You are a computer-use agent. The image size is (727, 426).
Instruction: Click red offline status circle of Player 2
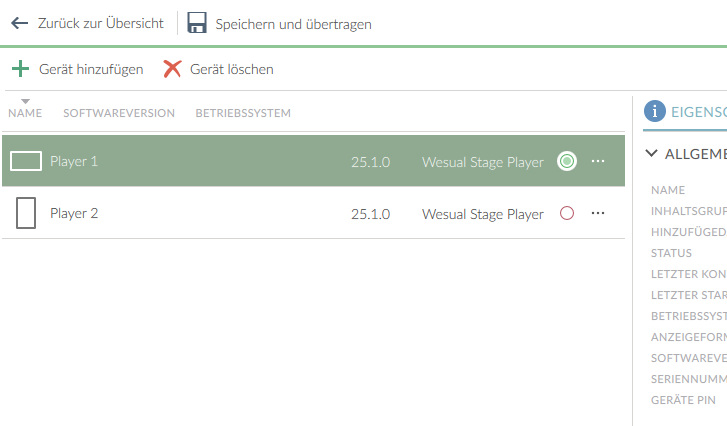[x=567, y=213]
